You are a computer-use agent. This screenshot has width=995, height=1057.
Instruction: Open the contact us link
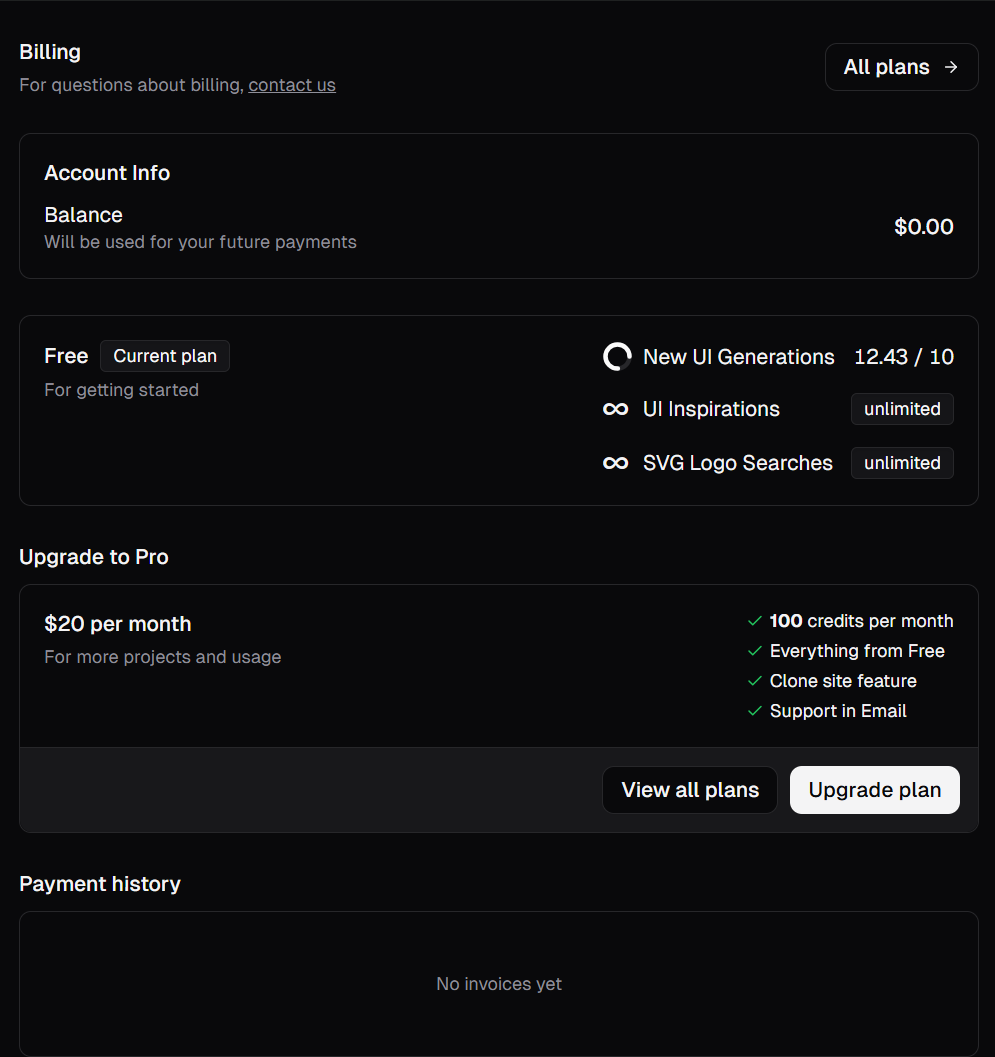pyautogui.click(x=292, y=85)
